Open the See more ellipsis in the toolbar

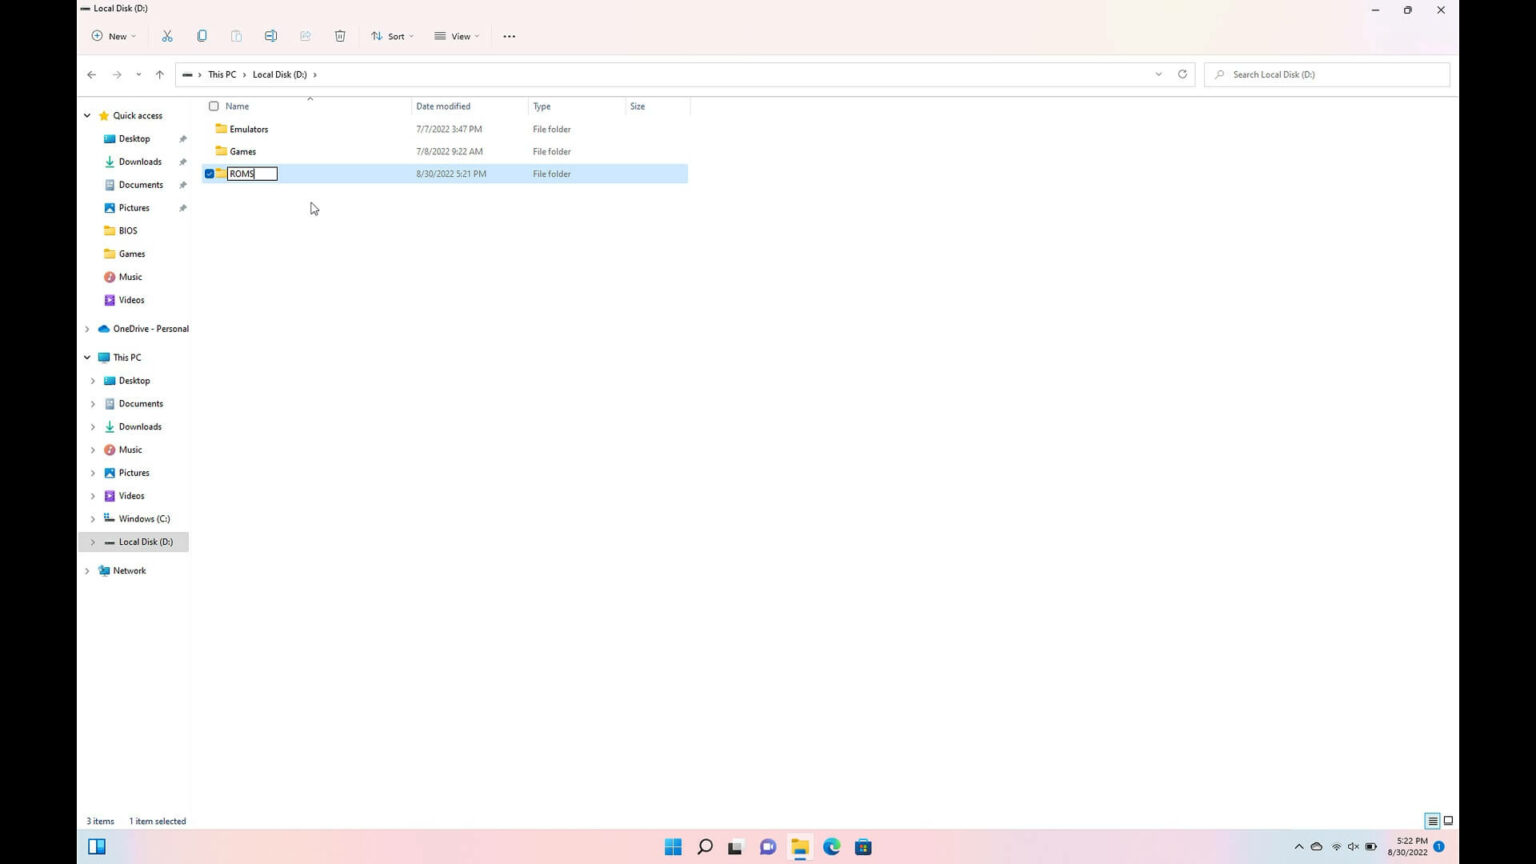pyautogui.click(x=508, y=36)
